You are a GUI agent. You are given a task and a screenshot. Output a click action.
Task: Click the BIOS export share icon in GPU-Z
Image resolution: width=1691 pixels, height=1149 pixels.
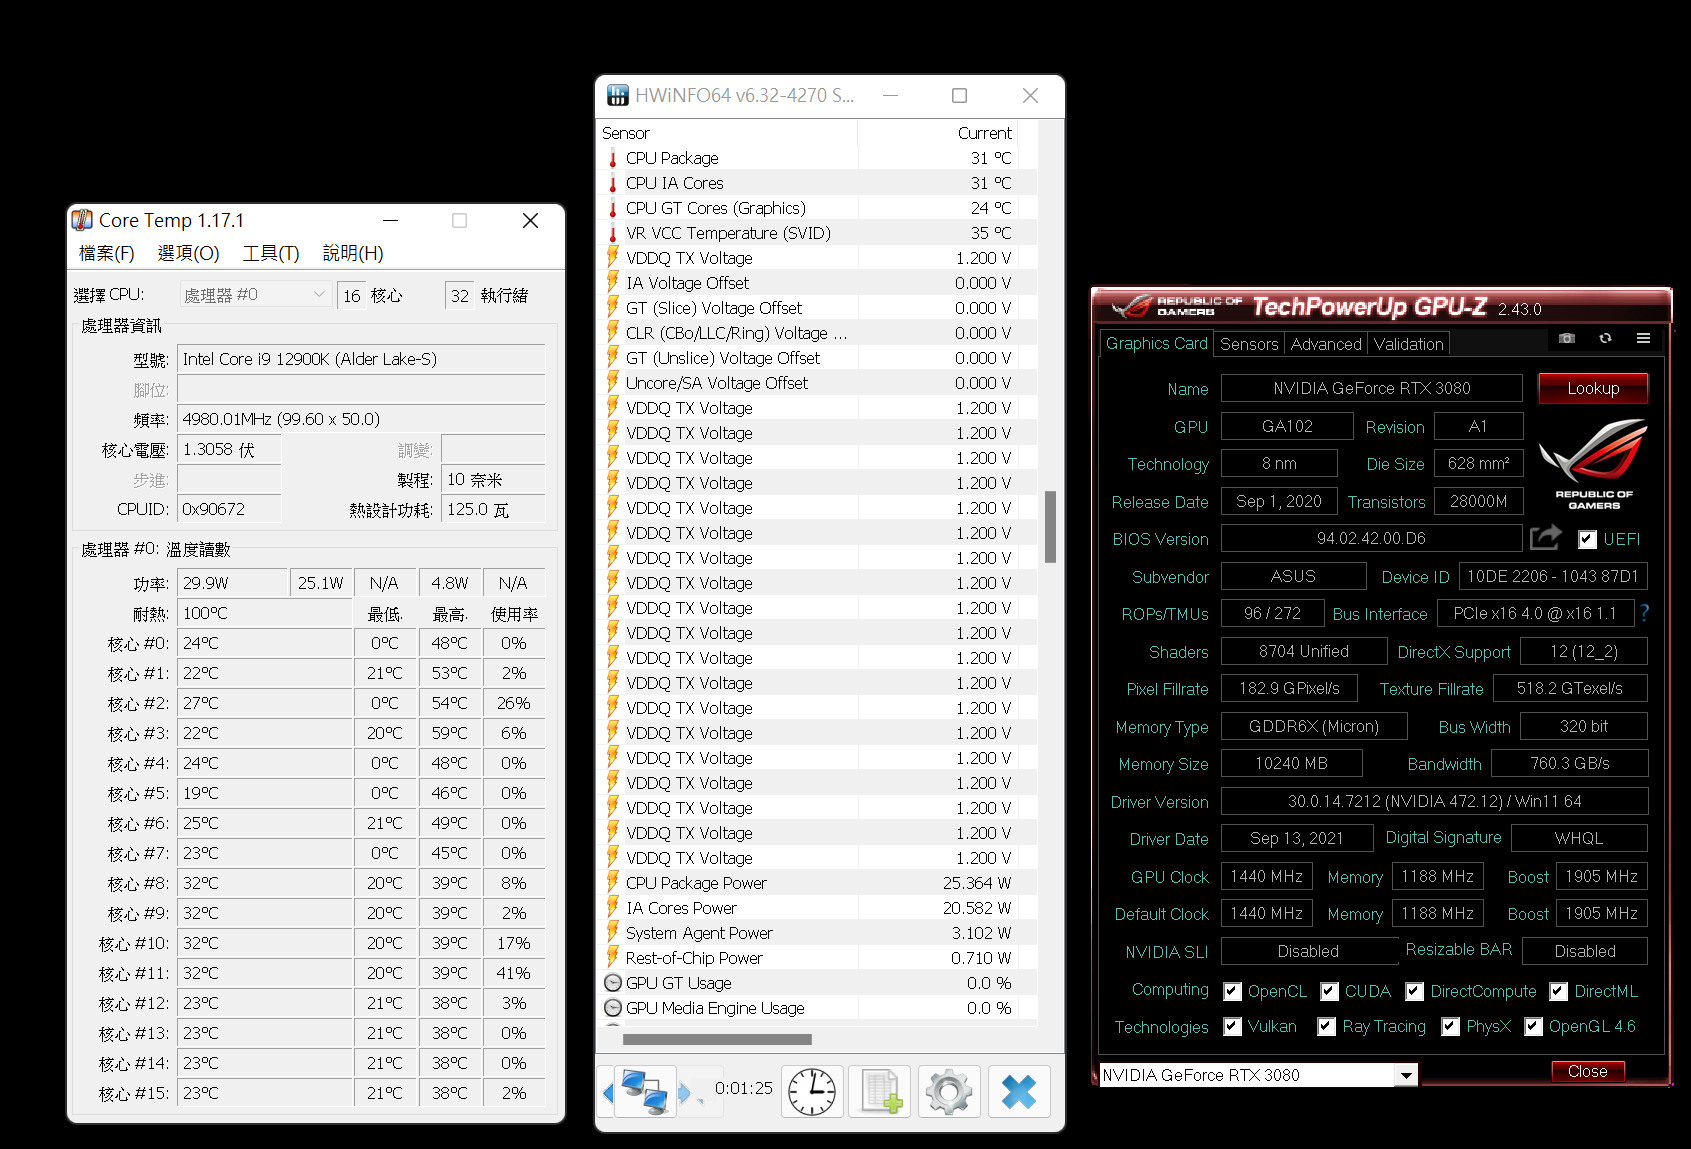point(1545,538)
